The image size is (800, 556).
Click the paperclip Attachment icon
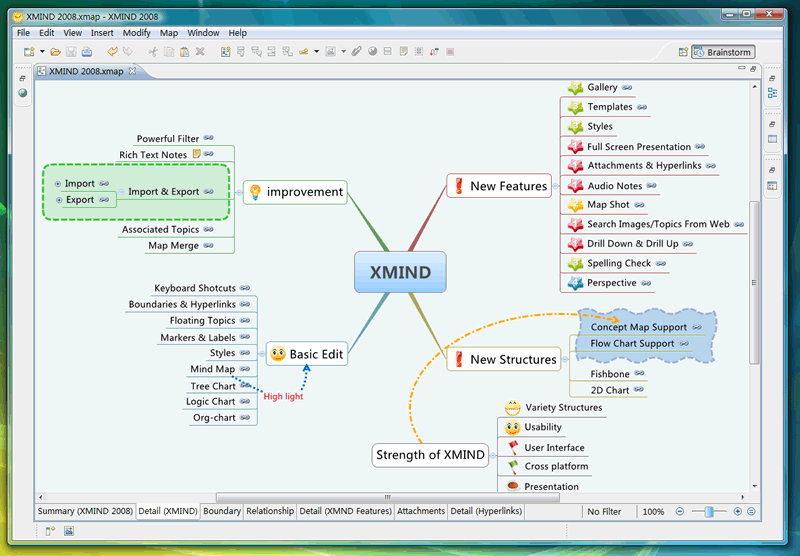pyautogui.click(x=357, y=52)
